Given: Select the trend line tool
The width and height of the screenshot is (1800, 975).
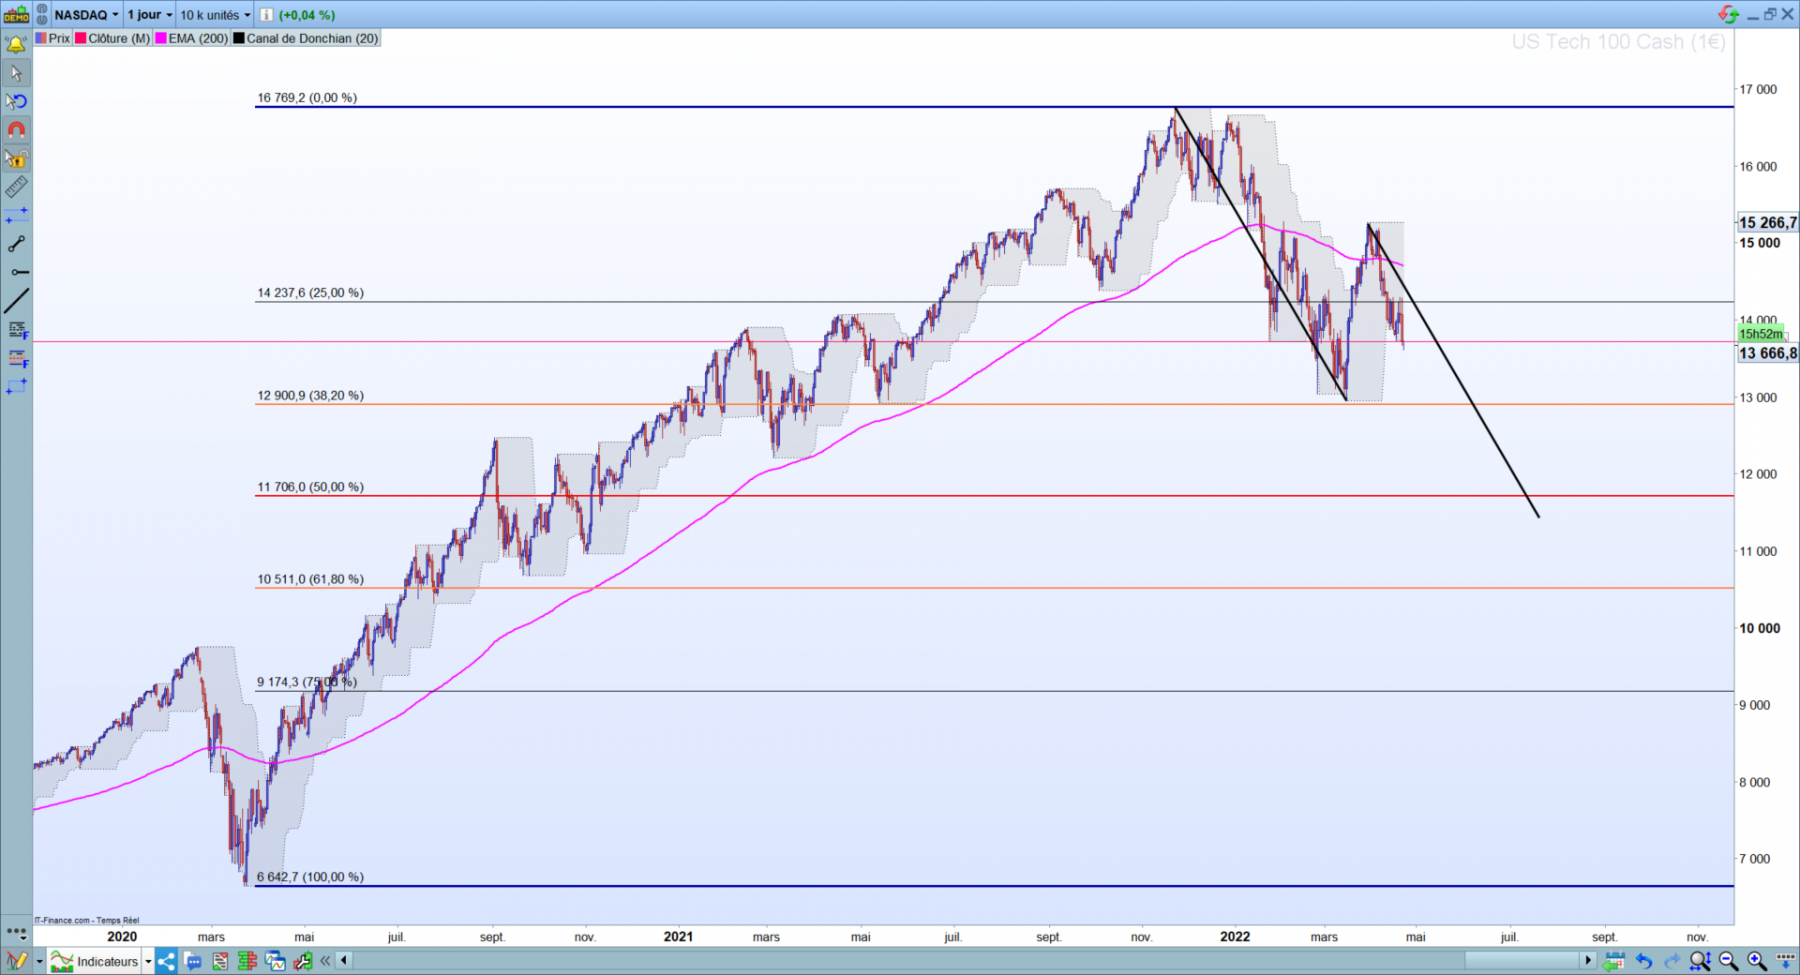Looking at the screenshot, I should [x=16, y=300].
